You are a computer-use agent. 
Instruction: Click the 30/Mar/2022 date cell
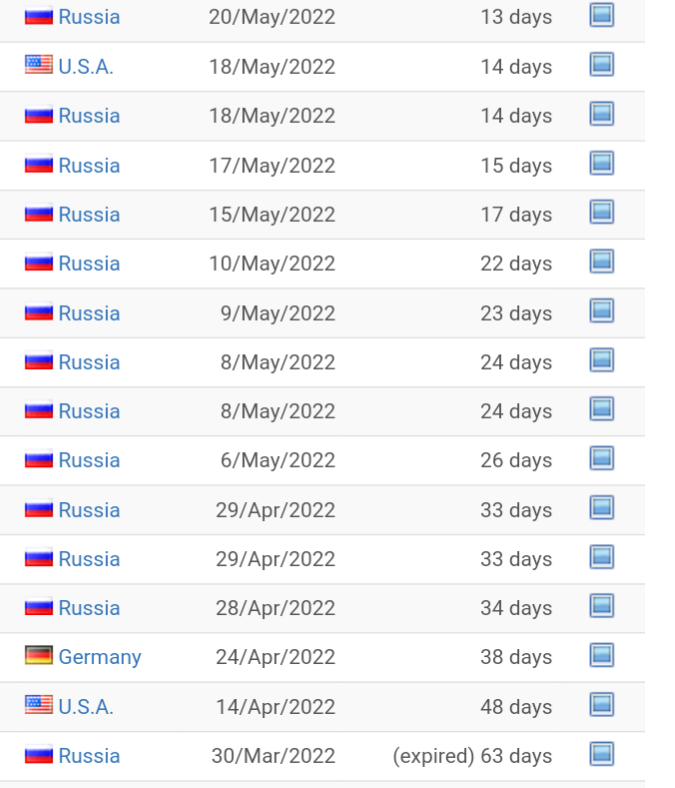tap(273, 756)
